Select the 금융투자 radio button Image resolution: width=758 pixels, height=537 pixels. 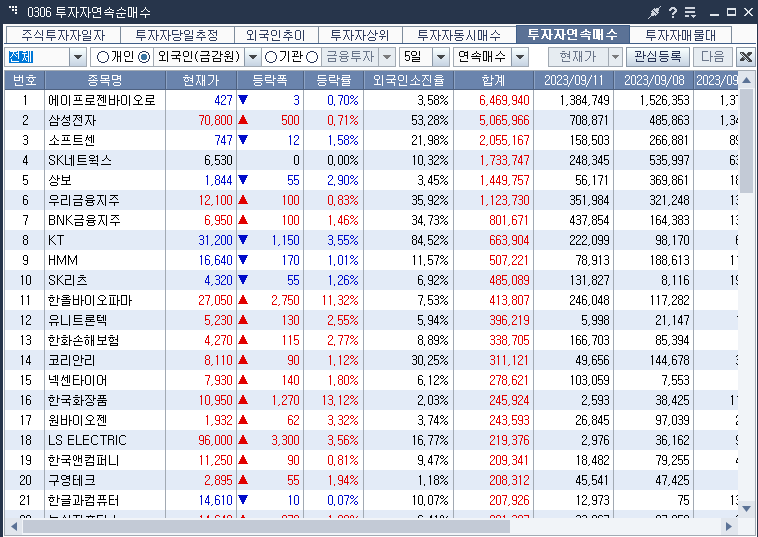[x=312, y=57]
